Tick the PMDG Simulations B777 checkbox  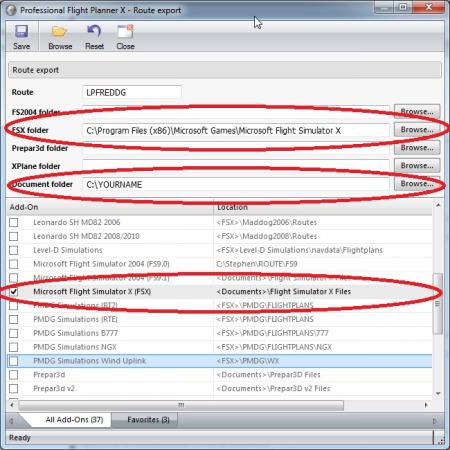click(14, 333)
